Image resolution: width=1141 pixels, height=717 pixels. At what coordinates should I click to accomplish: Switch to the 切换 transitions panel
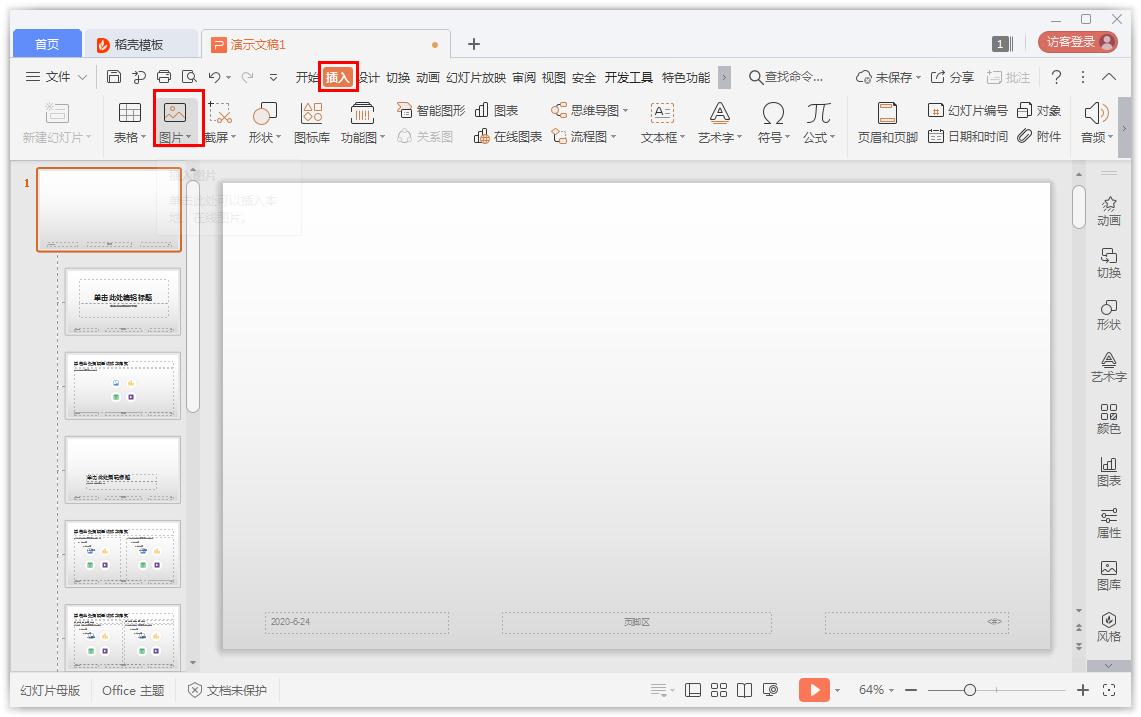tap(1108, 262)
